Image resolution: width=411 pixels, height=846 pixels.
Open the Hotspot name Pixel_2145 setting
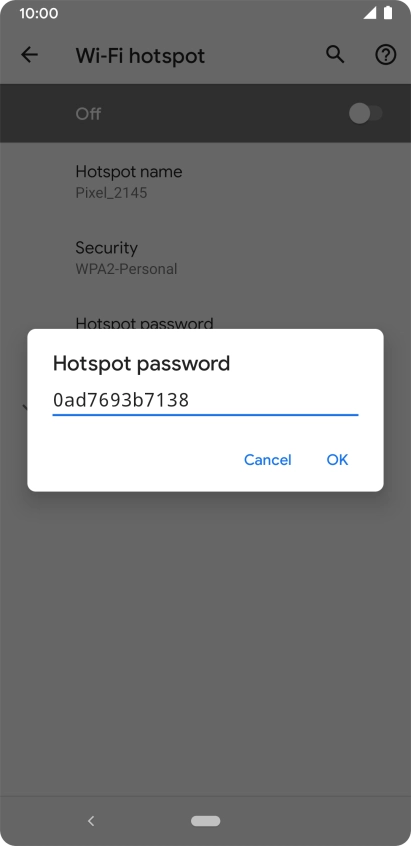coord(206,182)
